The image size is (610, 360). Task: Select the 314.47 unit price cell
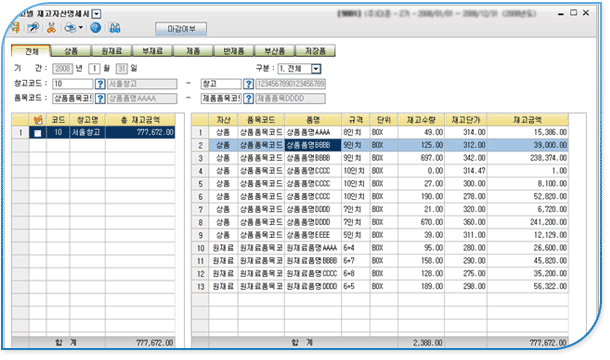466,171
